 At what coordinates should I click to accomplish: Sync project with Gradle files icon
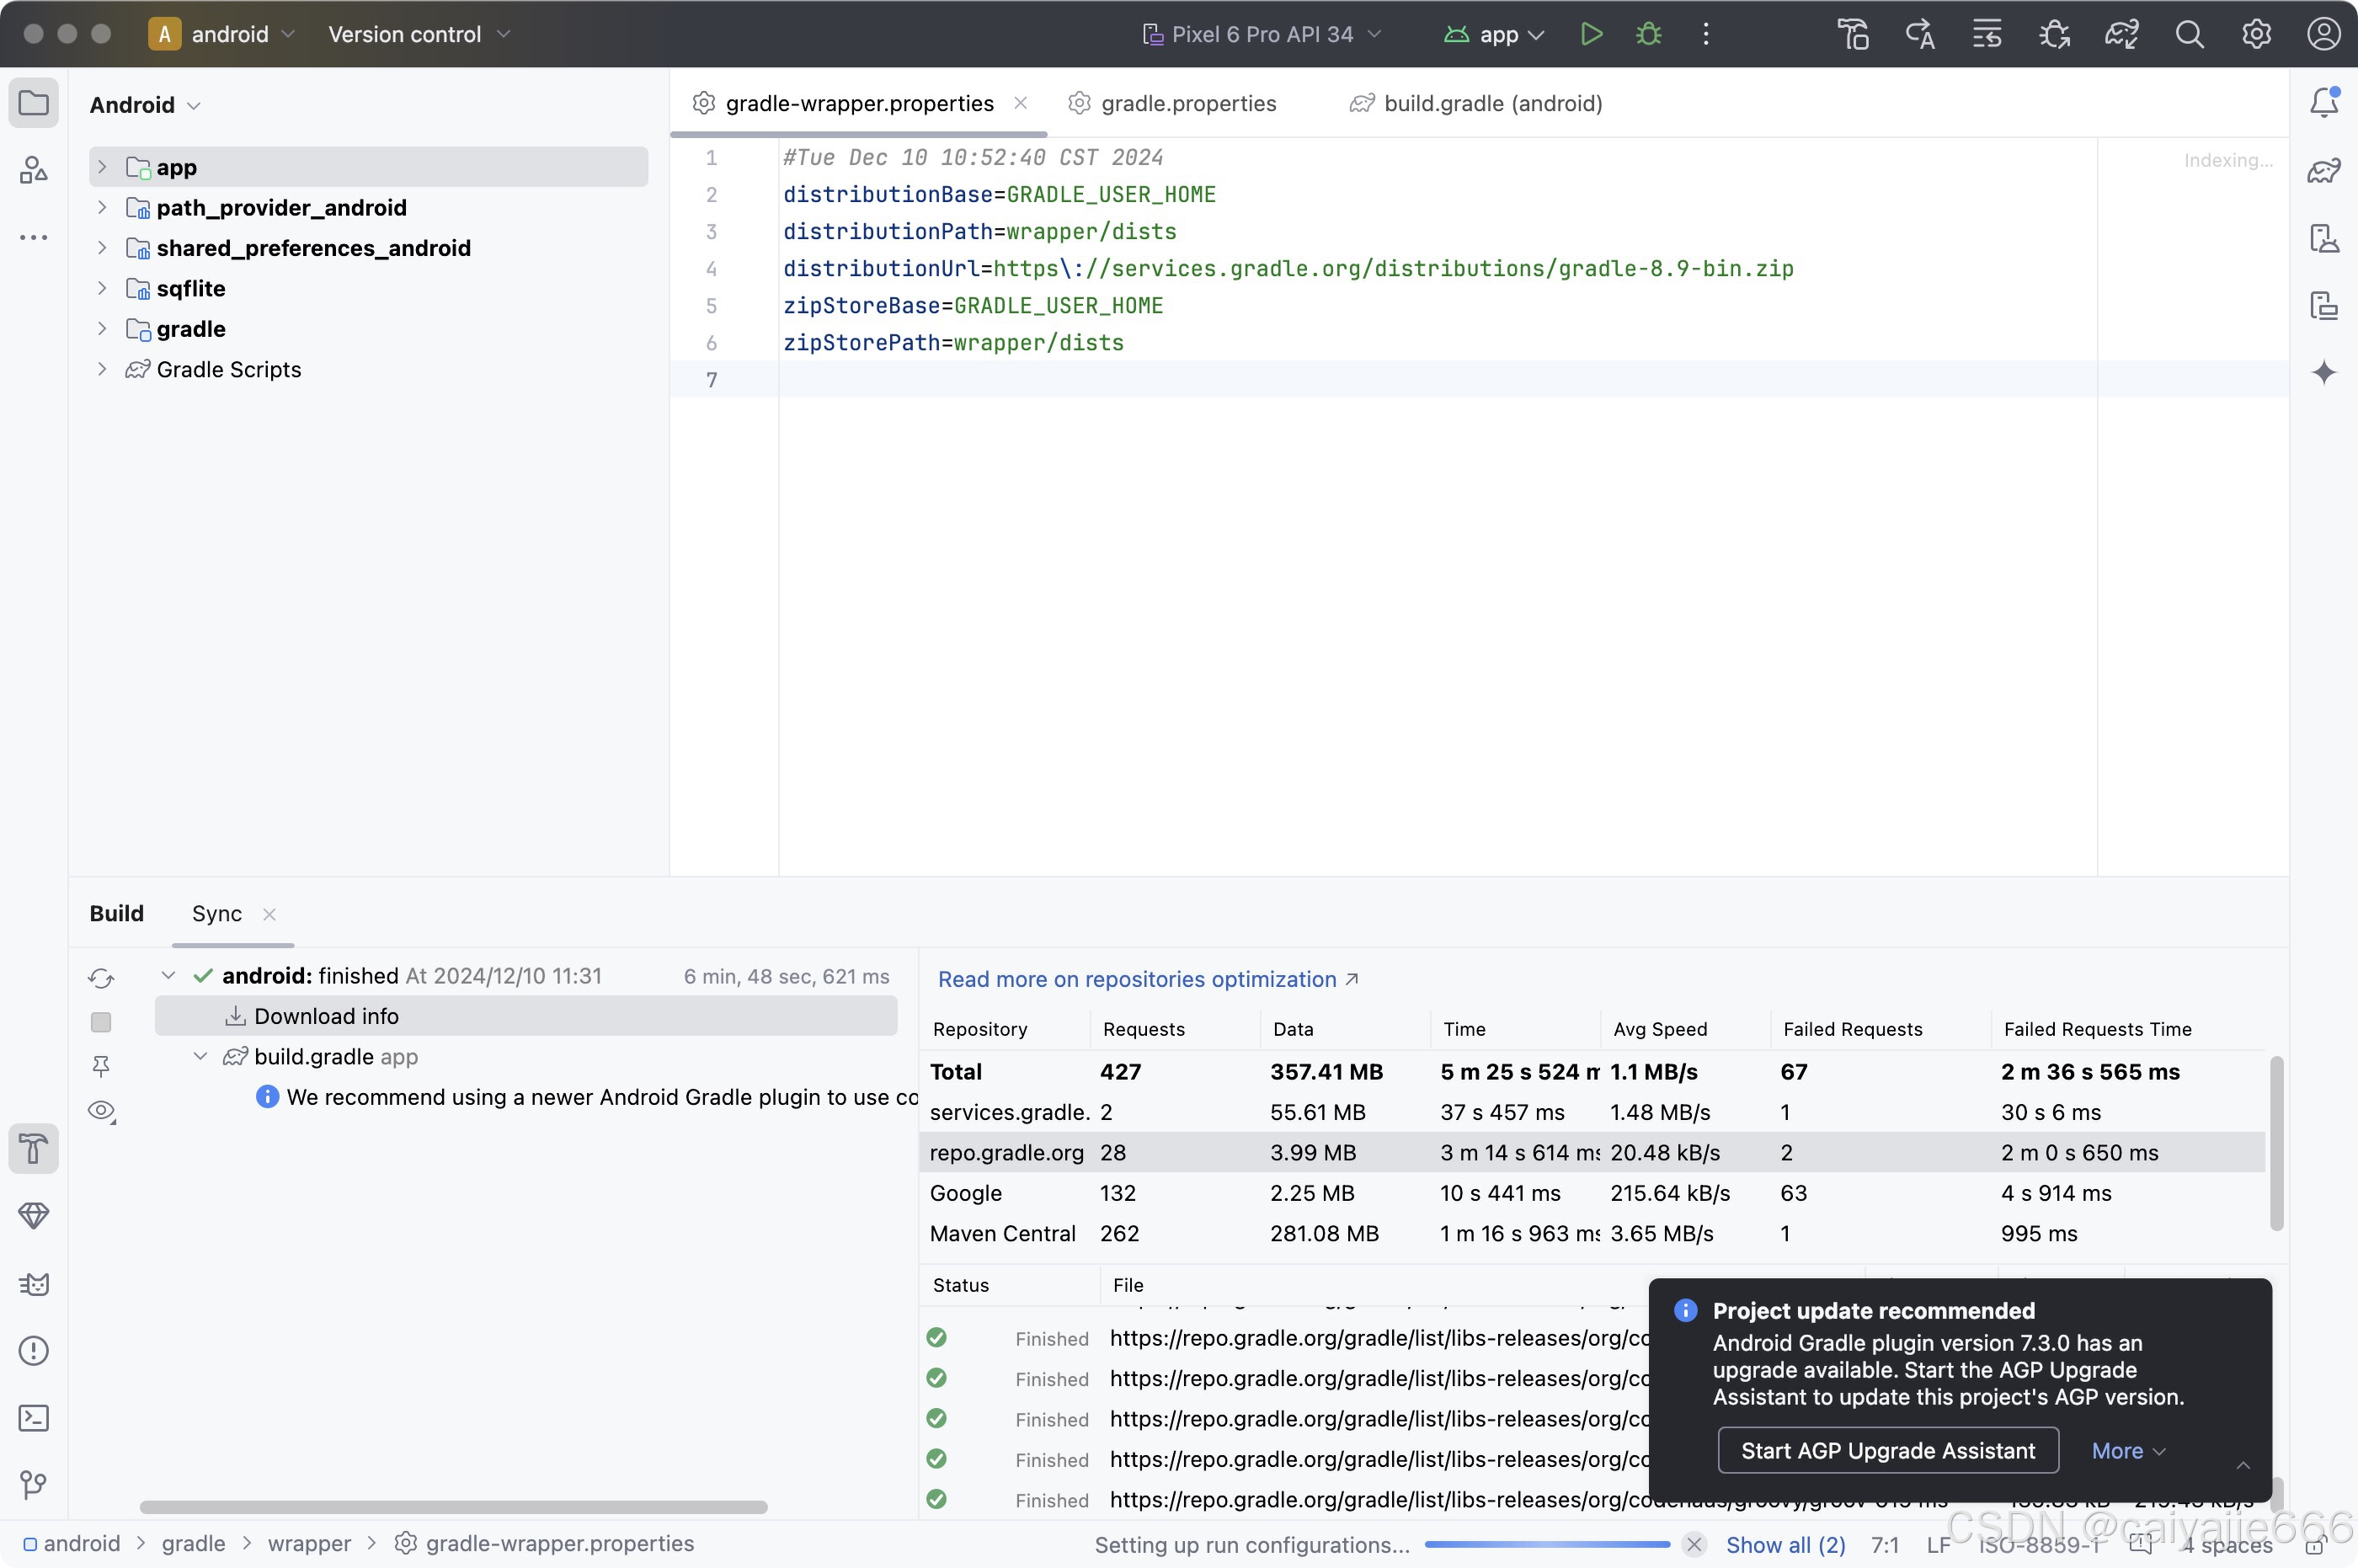(x=2121, y=34)
